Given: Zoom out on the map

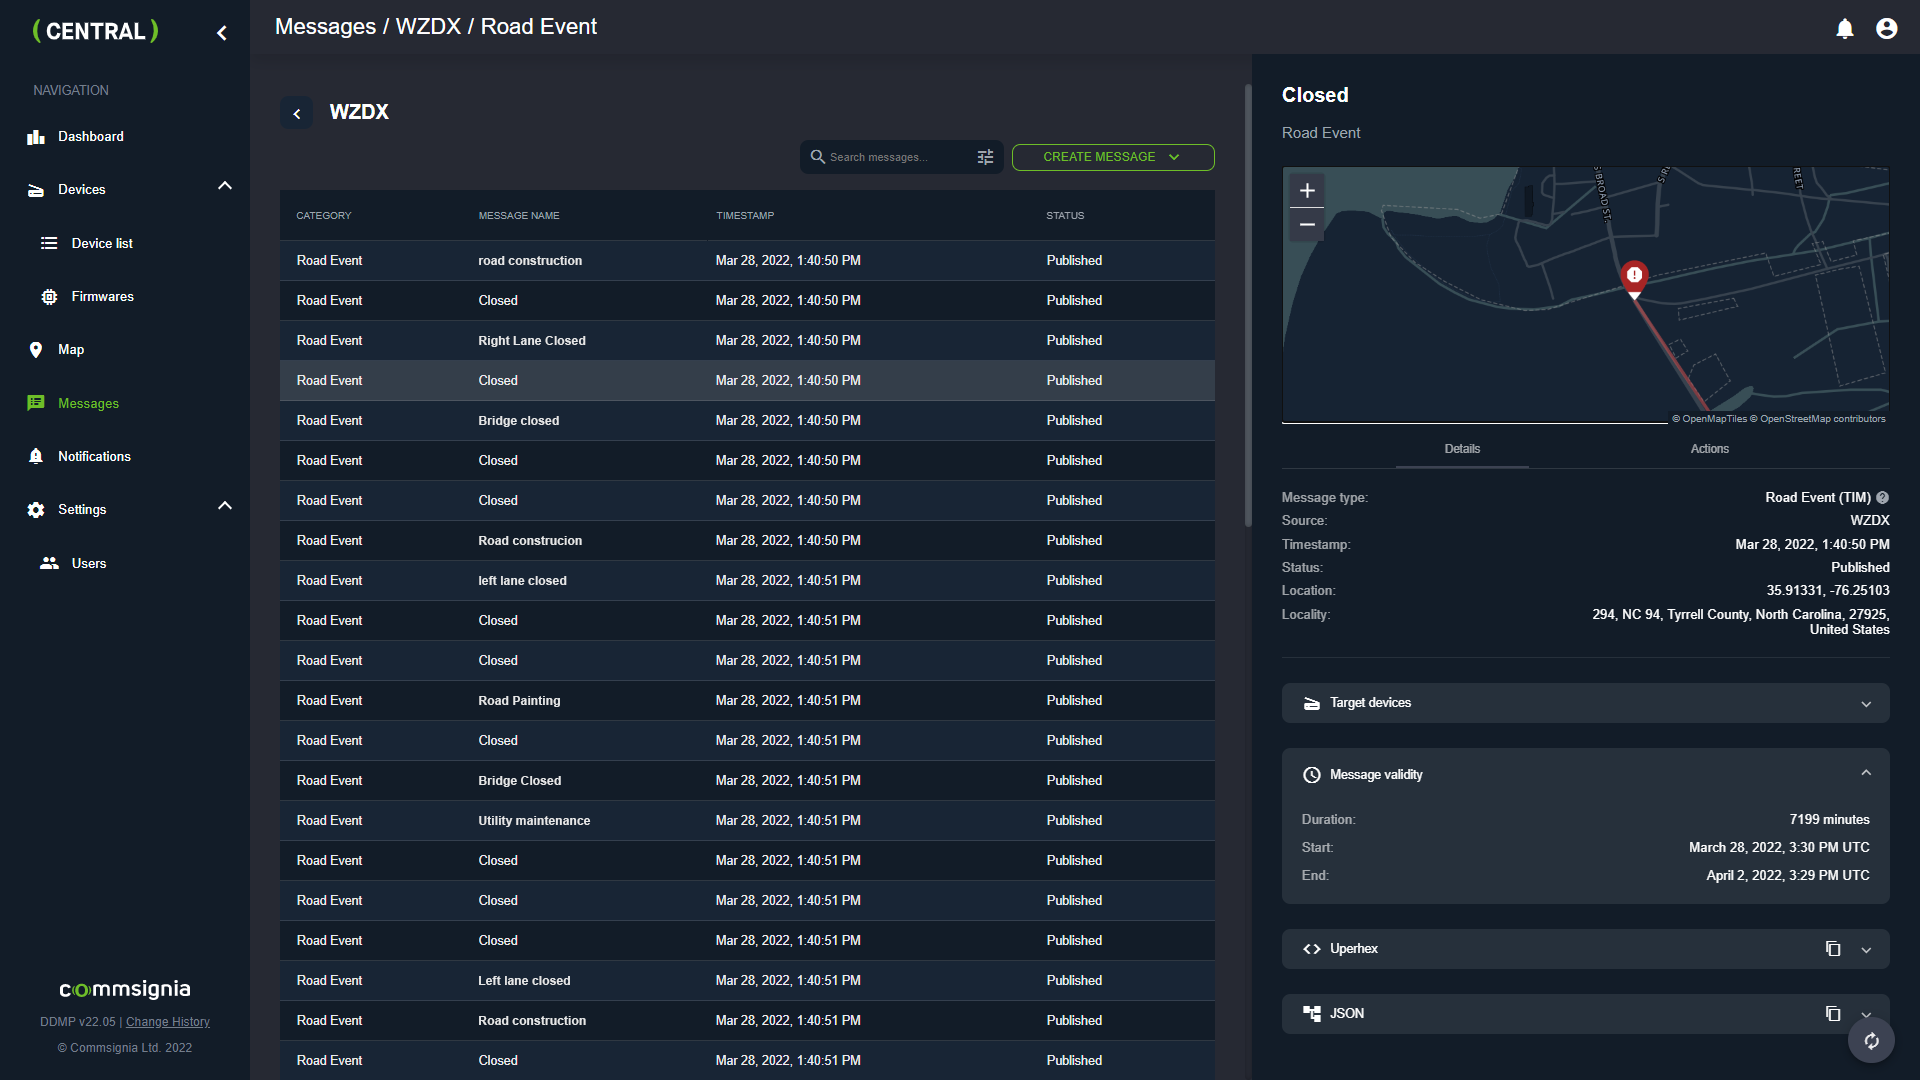Looking at the screenshot, I should [1307, 225].
